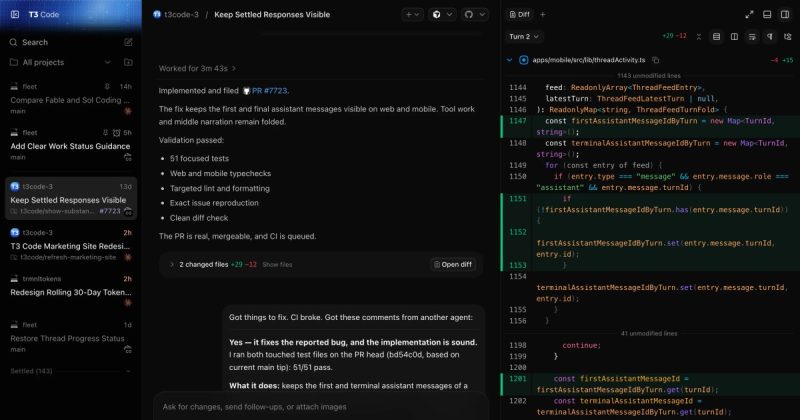Open the plus dropdown in the thread header

coord(412,15)
